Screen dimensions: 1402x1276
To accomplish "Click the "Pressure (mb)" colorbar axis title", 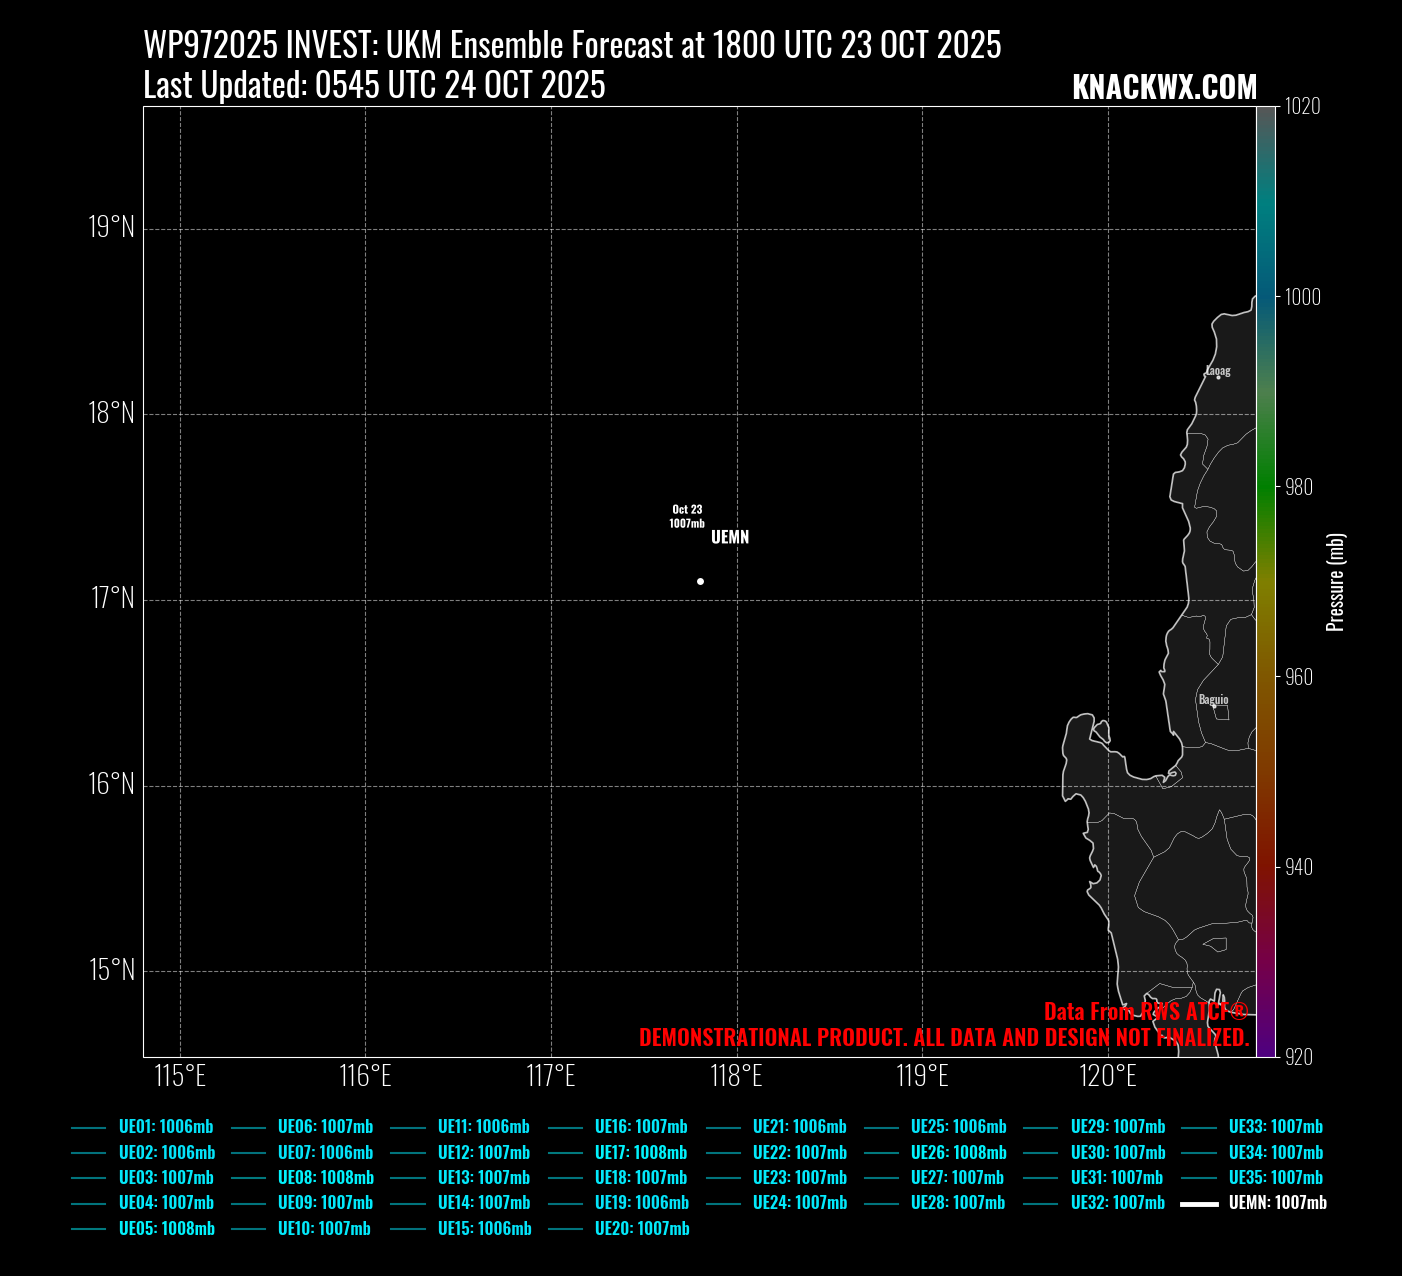I will 1335,582.
